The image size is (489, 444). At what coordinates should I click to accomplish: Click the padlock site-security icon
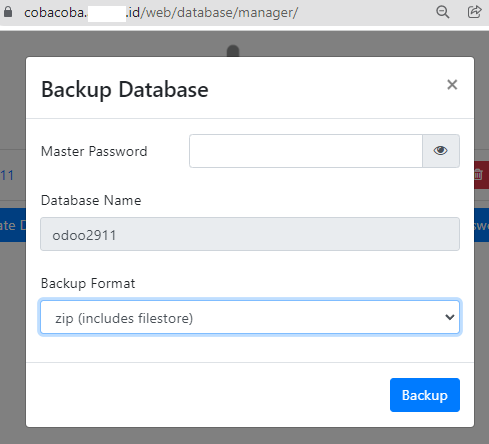pyautogui.click(x=8, y=12)
